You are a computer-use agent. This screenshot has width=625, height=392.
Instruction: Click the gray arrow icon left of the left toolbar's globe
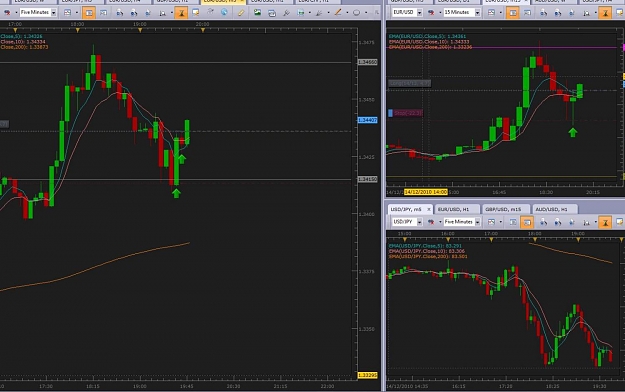tap(210, 12)
